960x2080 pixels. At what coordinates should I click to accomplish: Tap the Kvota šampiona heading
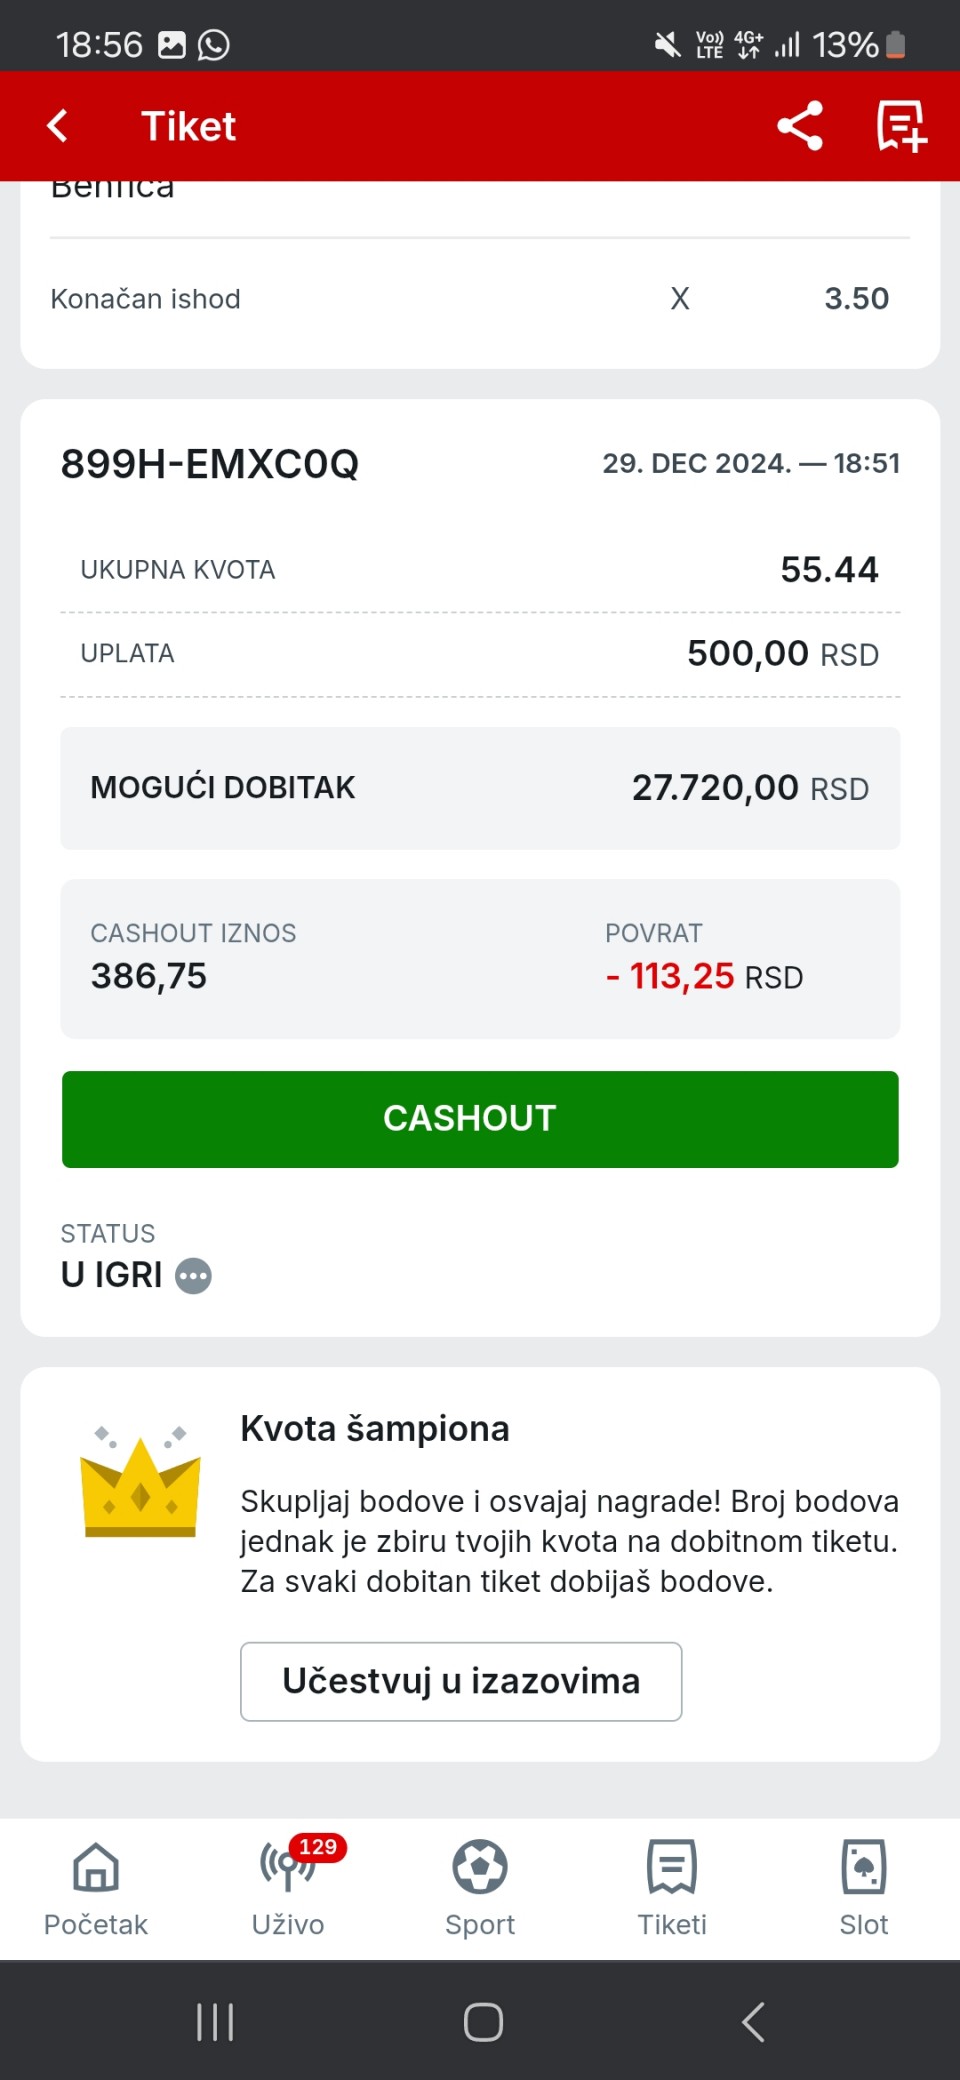click(x=375, y=1429)
